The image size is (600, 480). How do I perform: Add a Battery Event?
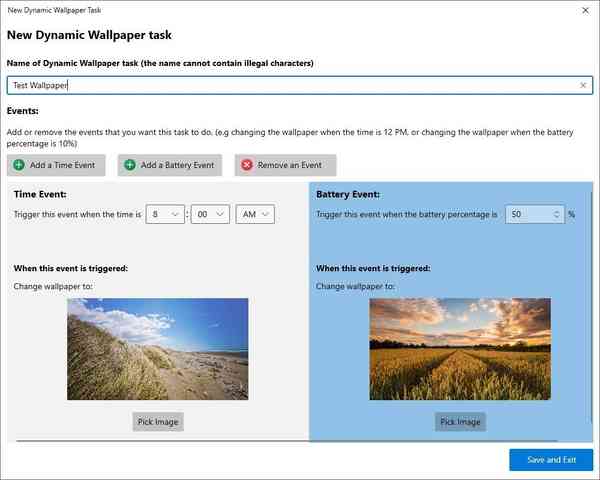click(170, 165)
